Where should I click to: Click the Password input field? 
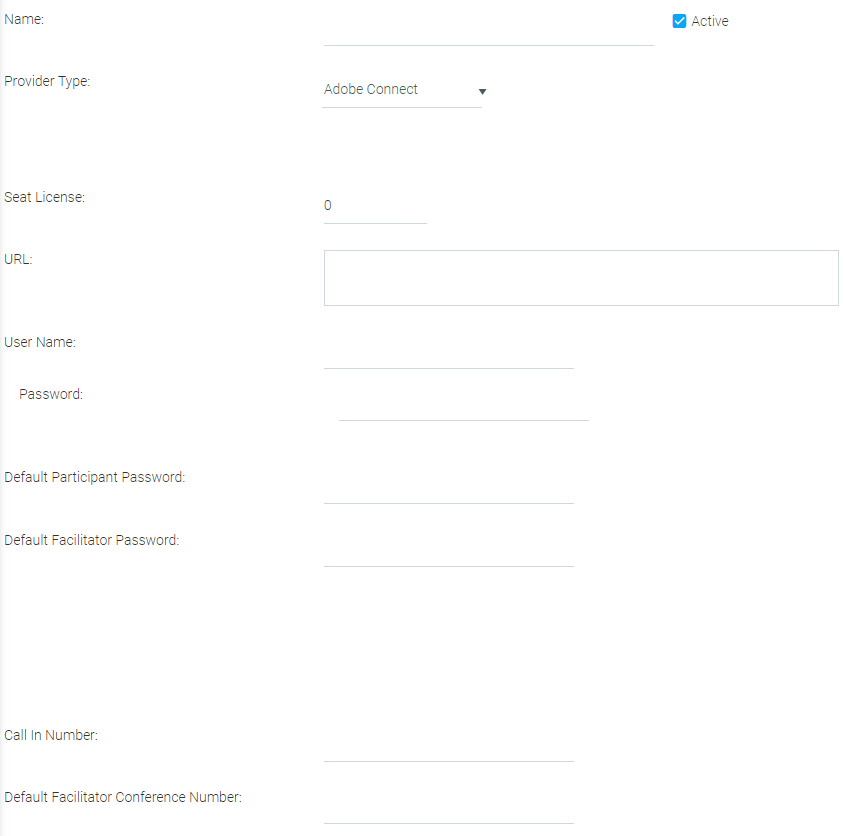coord(463,406)
